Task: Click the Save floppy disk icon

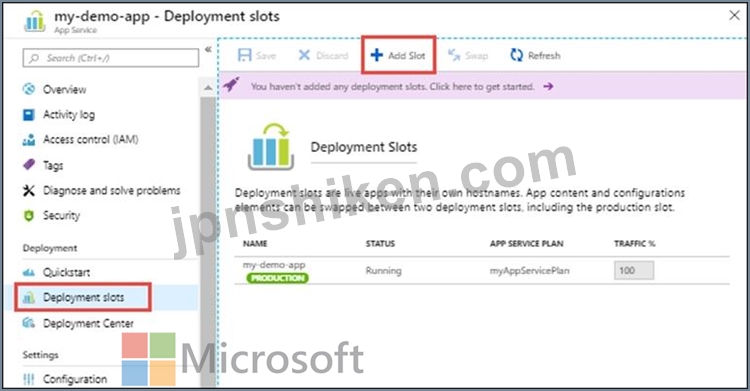Action: pos(244,55)
